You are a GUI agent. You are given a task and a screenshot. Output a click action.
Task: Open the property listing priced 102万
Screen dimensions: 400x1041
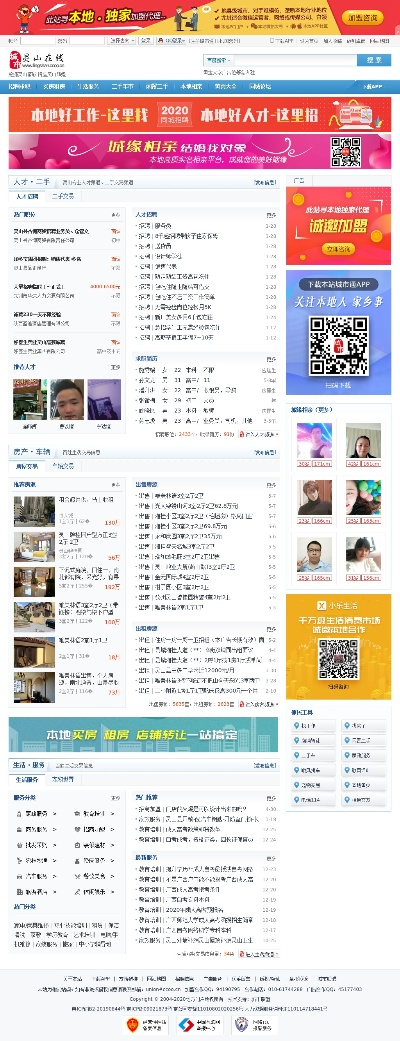67,581
